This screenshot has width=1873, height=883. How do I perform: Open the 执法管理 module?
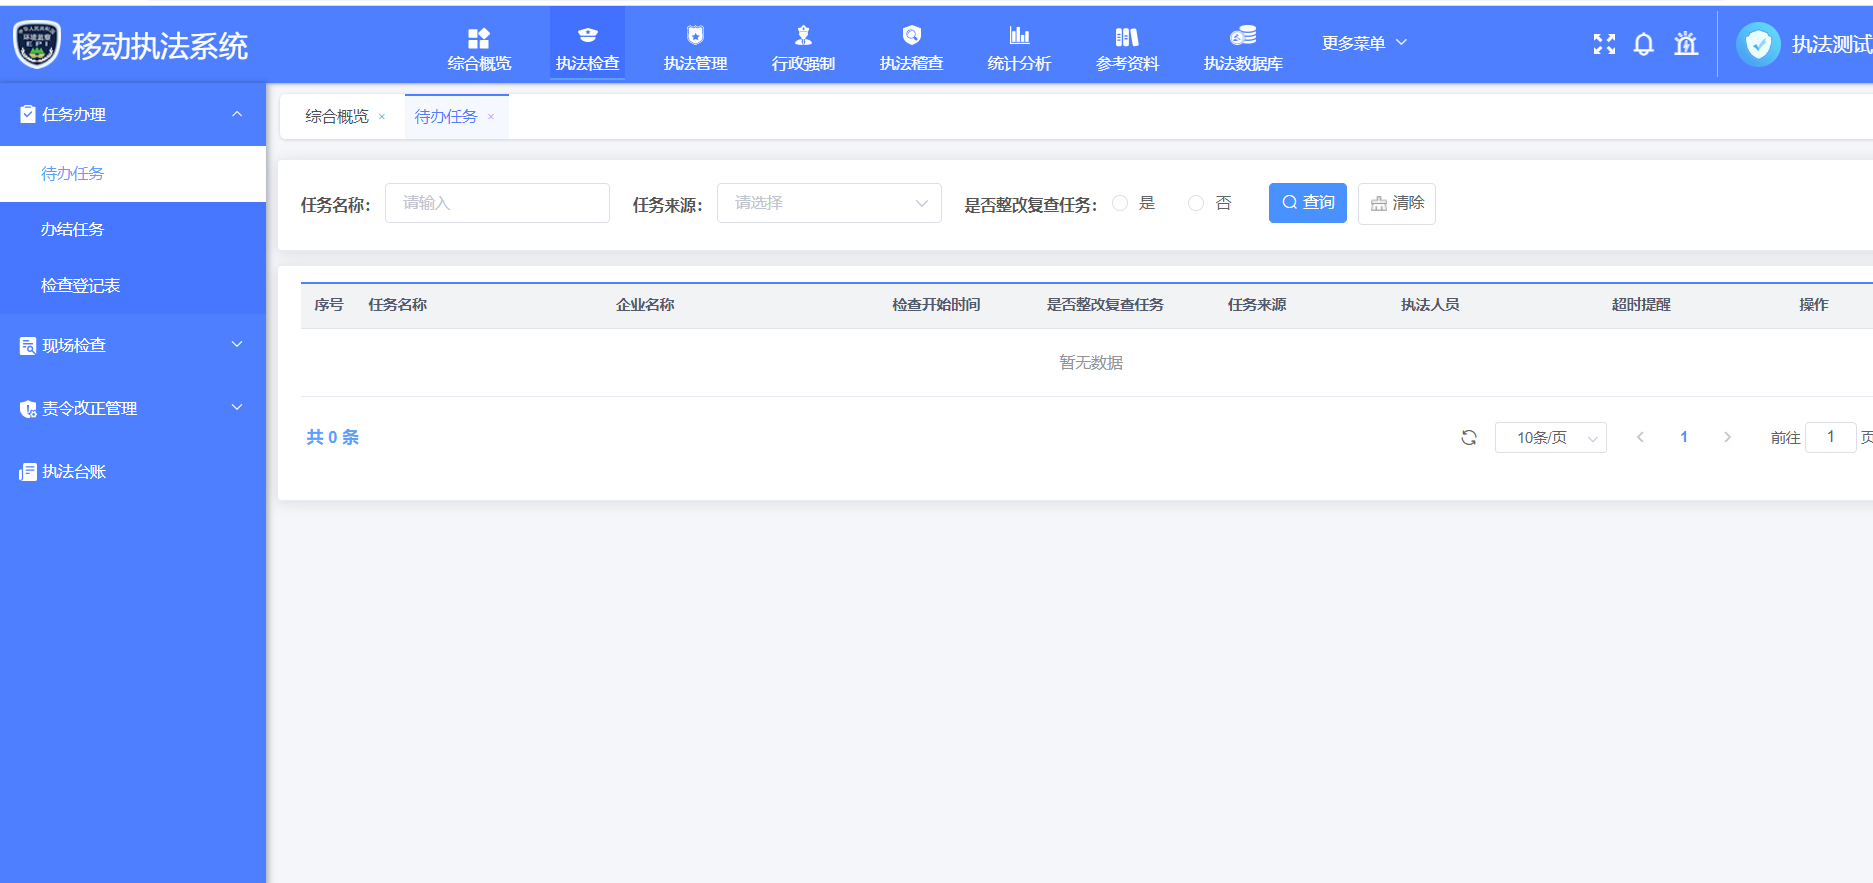(x=695, y=49)
